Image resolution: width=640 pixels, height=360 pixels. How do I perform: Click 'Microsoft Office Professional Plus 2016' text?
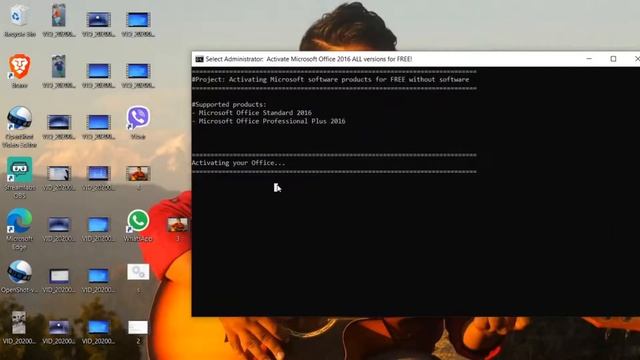point(272,121)
